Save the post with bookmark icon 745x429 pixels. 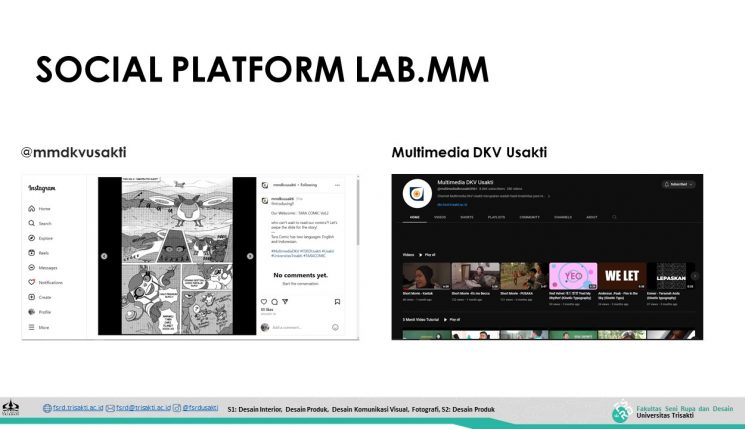click(x=337, y=302)
